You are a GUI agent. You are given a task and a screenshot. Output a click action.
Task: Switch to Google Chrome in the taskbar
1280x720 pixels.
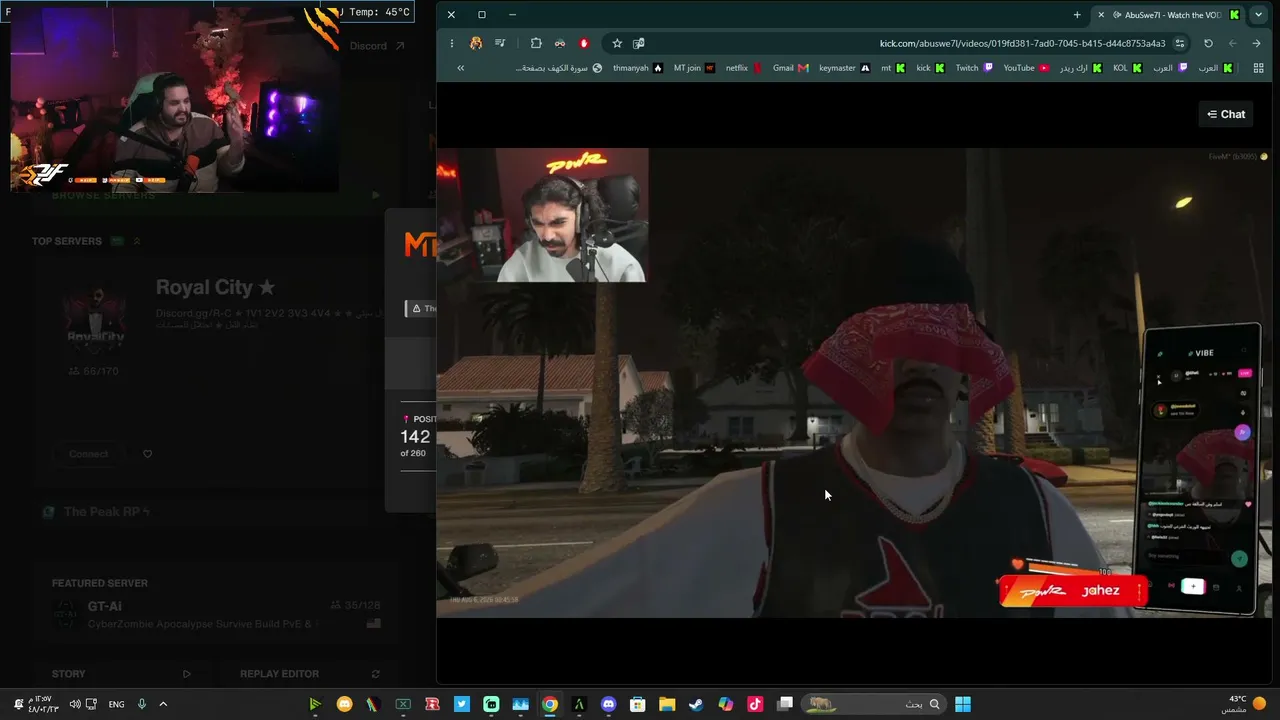pos(549,704)
